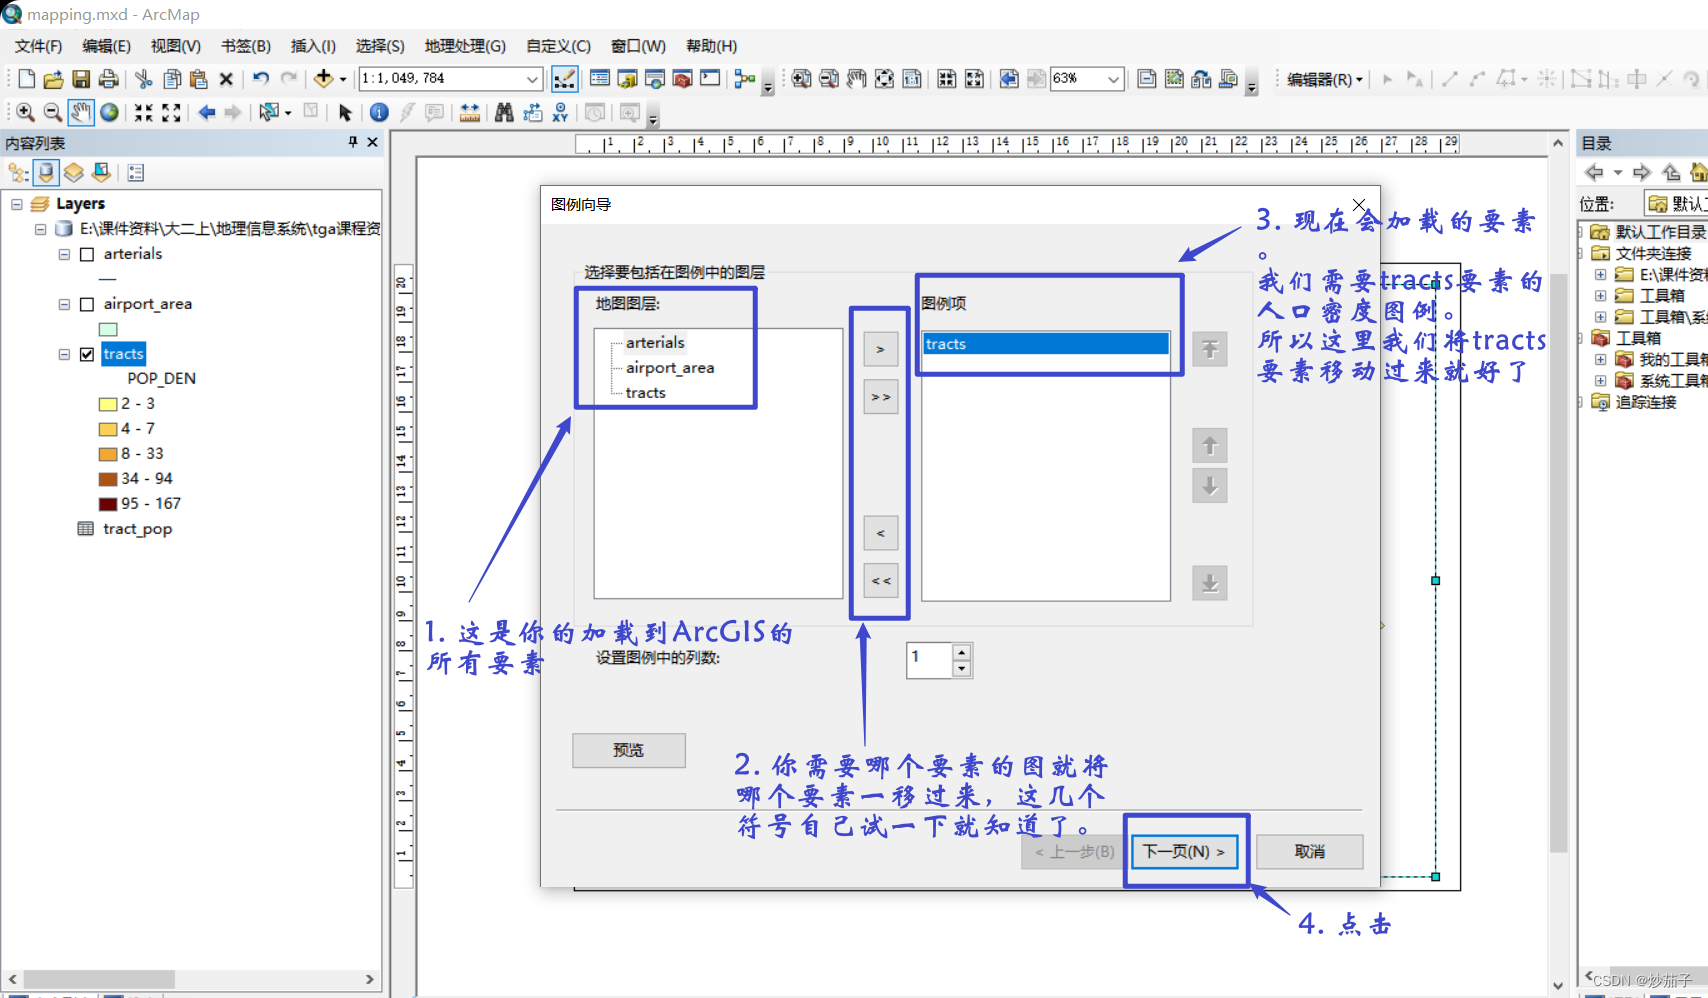The height and width of the screenshot is (998, 1708).
Task: Select arterials in 地图图层 list
Action: pyautogui.click(x=655, y=343)
